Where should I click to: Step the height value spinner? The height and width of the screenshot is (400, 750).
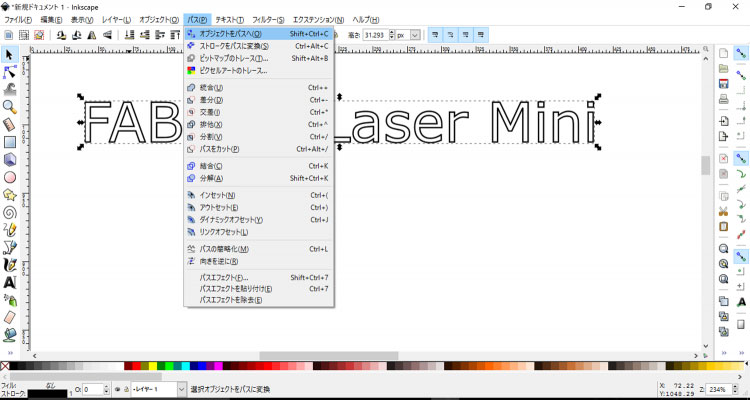[x=392, y=35]
